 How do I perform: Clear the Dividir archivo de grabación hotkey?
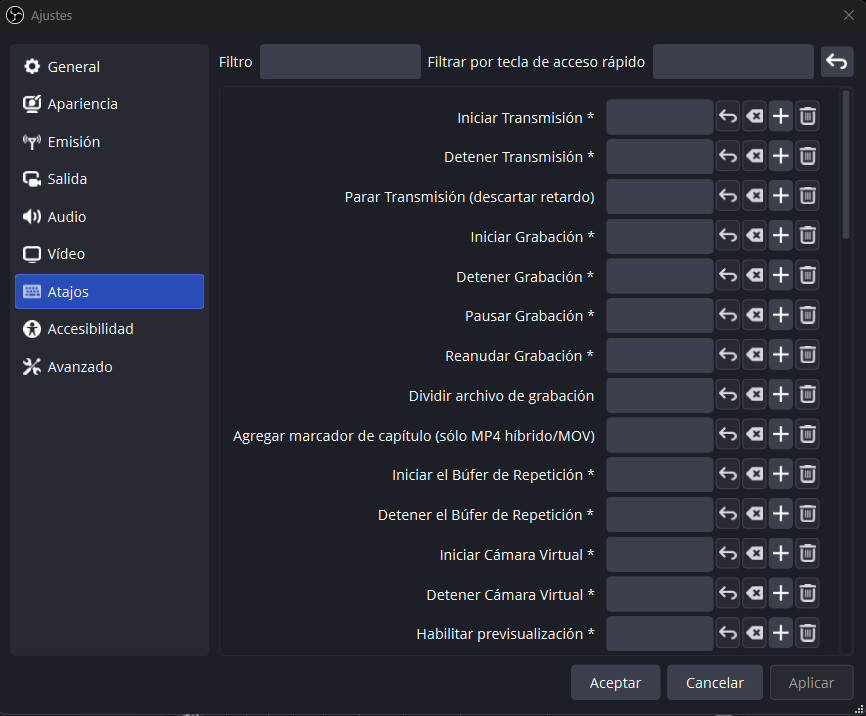point(755,395)
